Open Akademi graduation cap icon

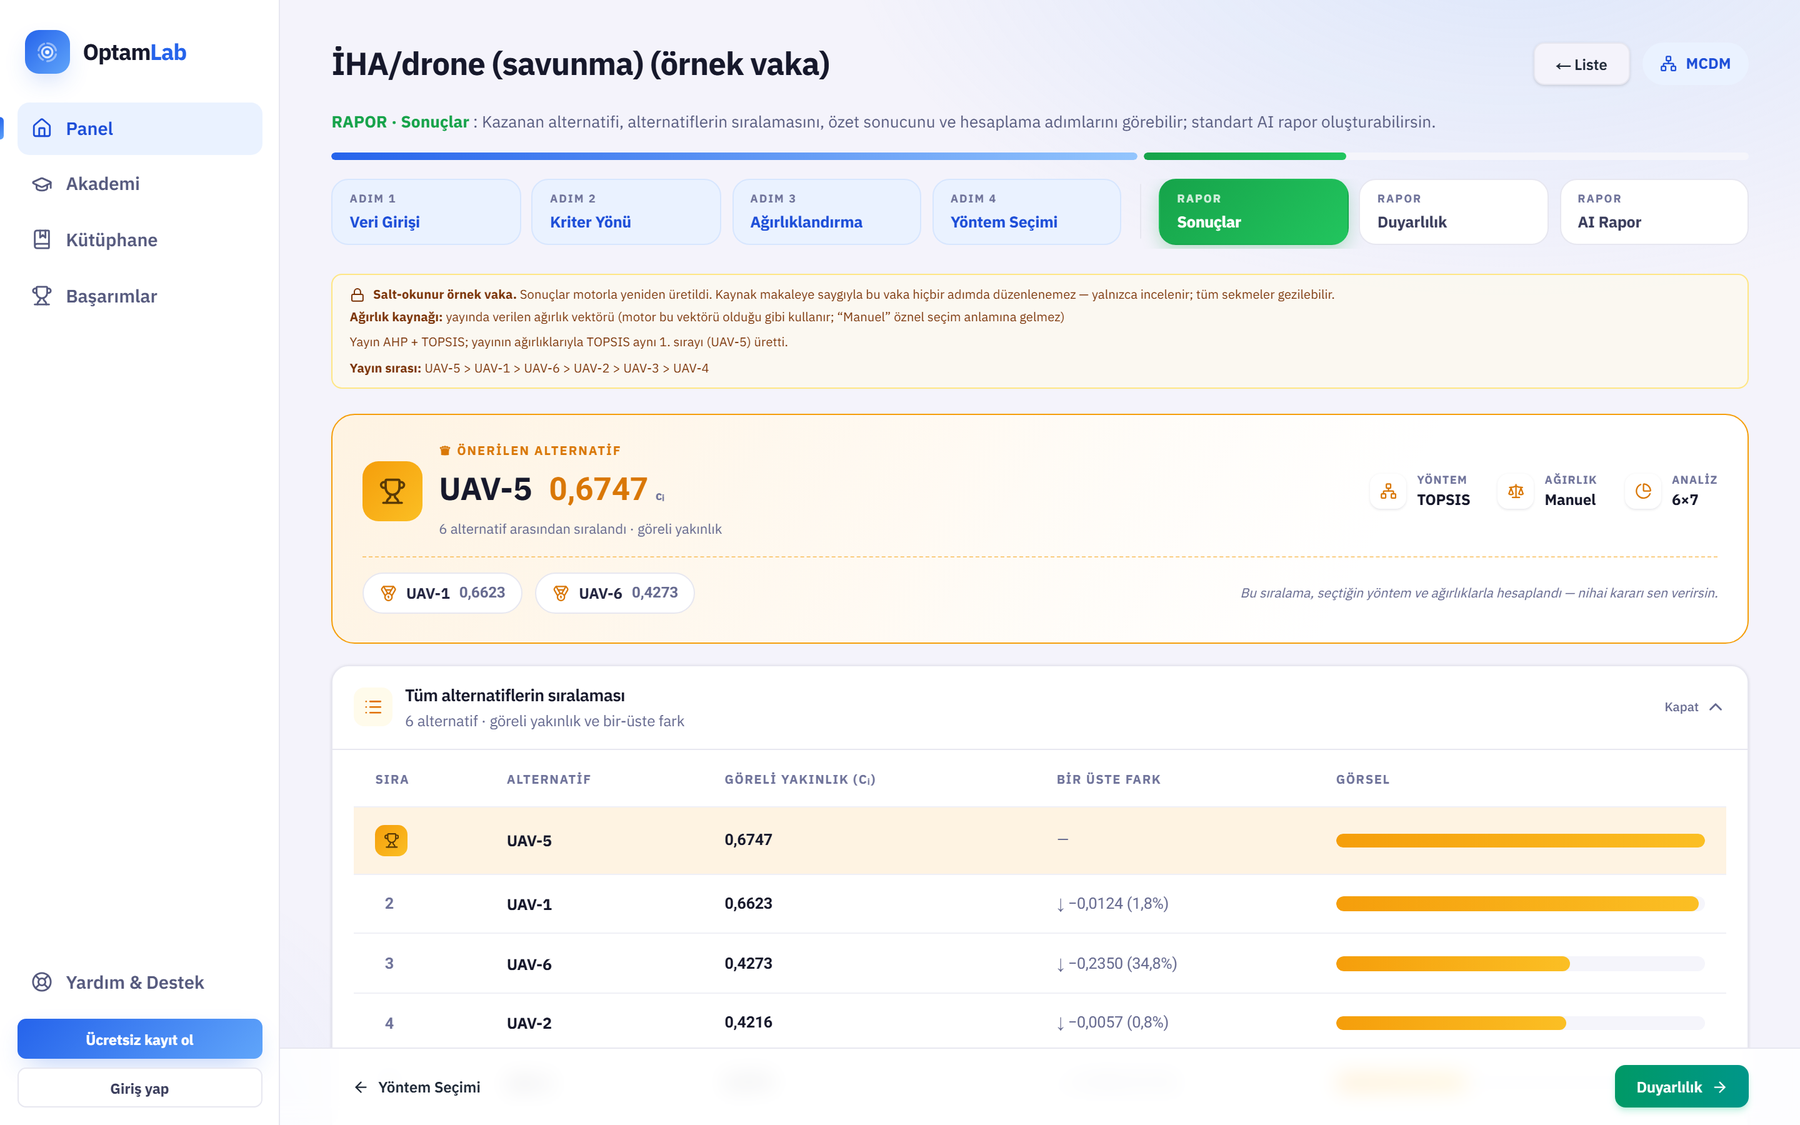[42, 184]
